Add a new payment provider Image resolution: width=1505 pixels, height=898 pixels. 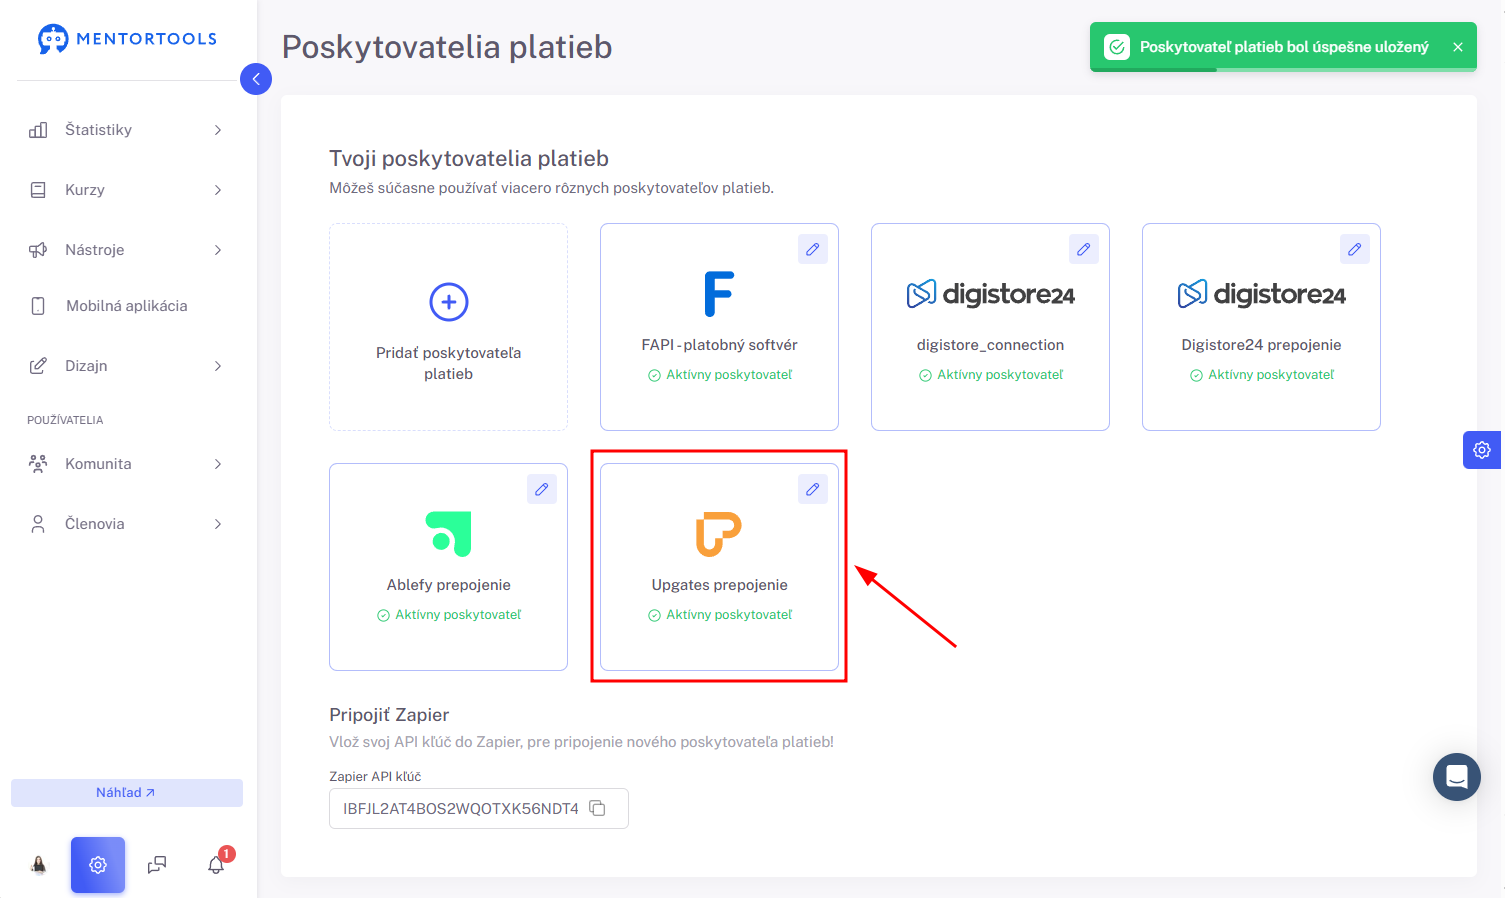point(449,327)
